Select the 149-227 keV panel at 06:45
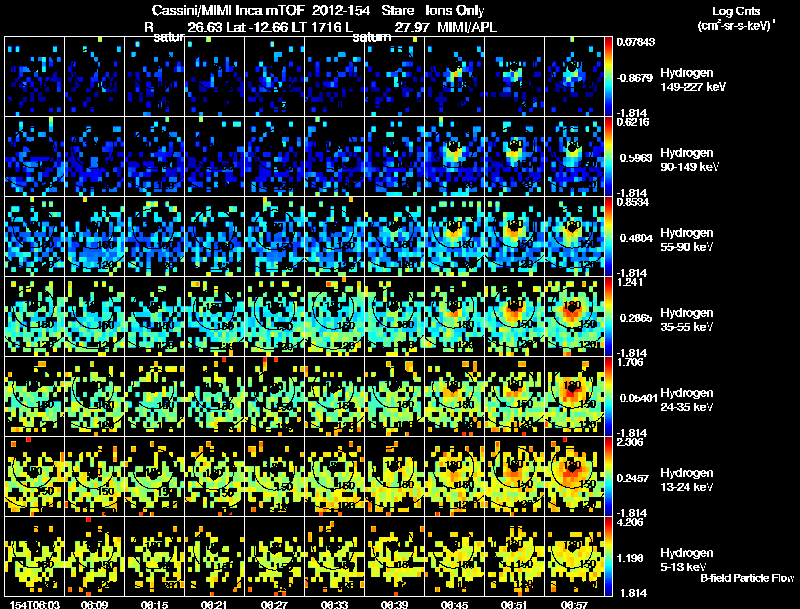Screen dimensions: 800x609 pos(455,77)
